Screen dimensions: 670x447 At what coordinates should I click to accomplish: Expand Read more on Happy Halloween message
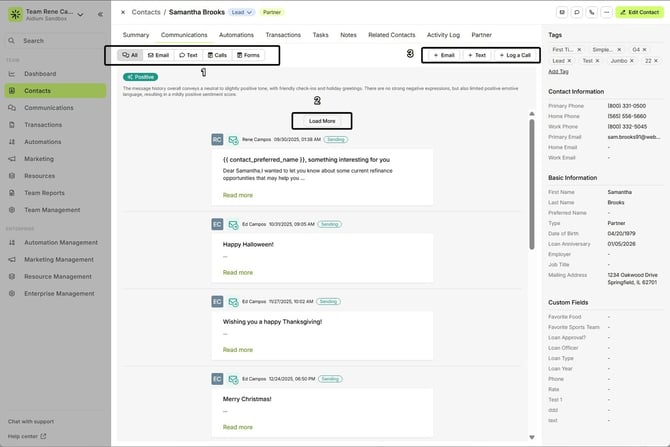[237, 272]
